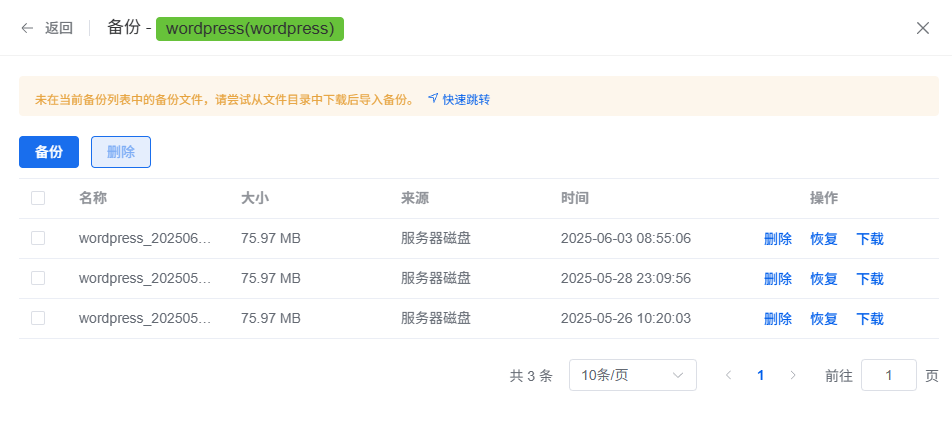Click 75.97 MB in the 2025-06-03 row

pyautogui.click(x=271, y=239)
